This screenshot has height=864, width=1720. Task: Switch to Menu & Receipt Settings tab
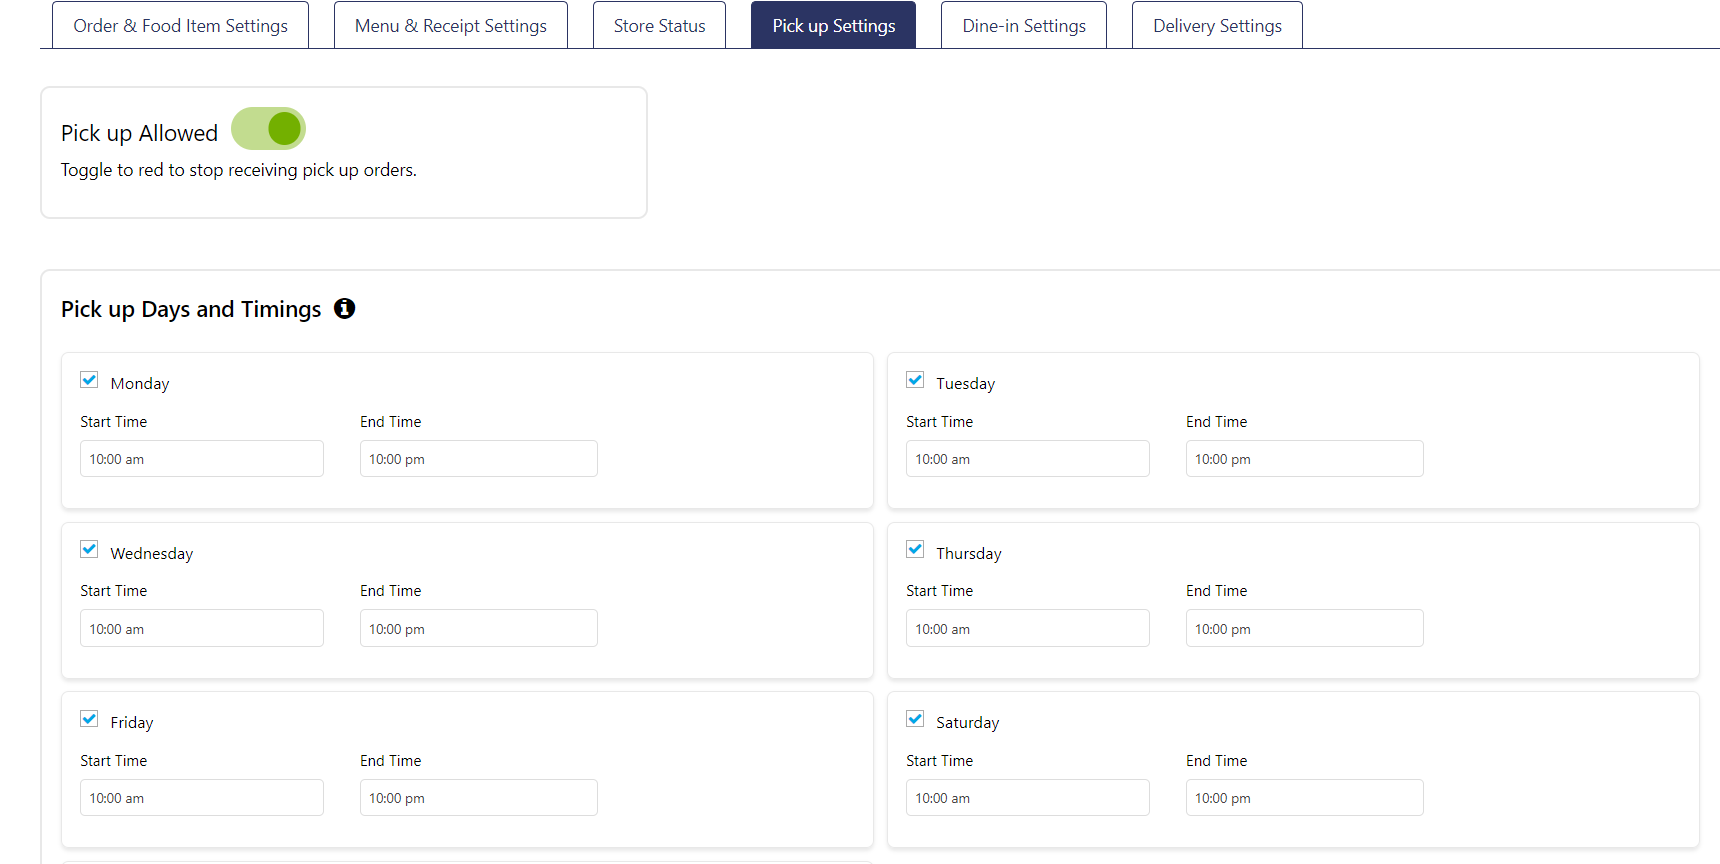(450, 26)
